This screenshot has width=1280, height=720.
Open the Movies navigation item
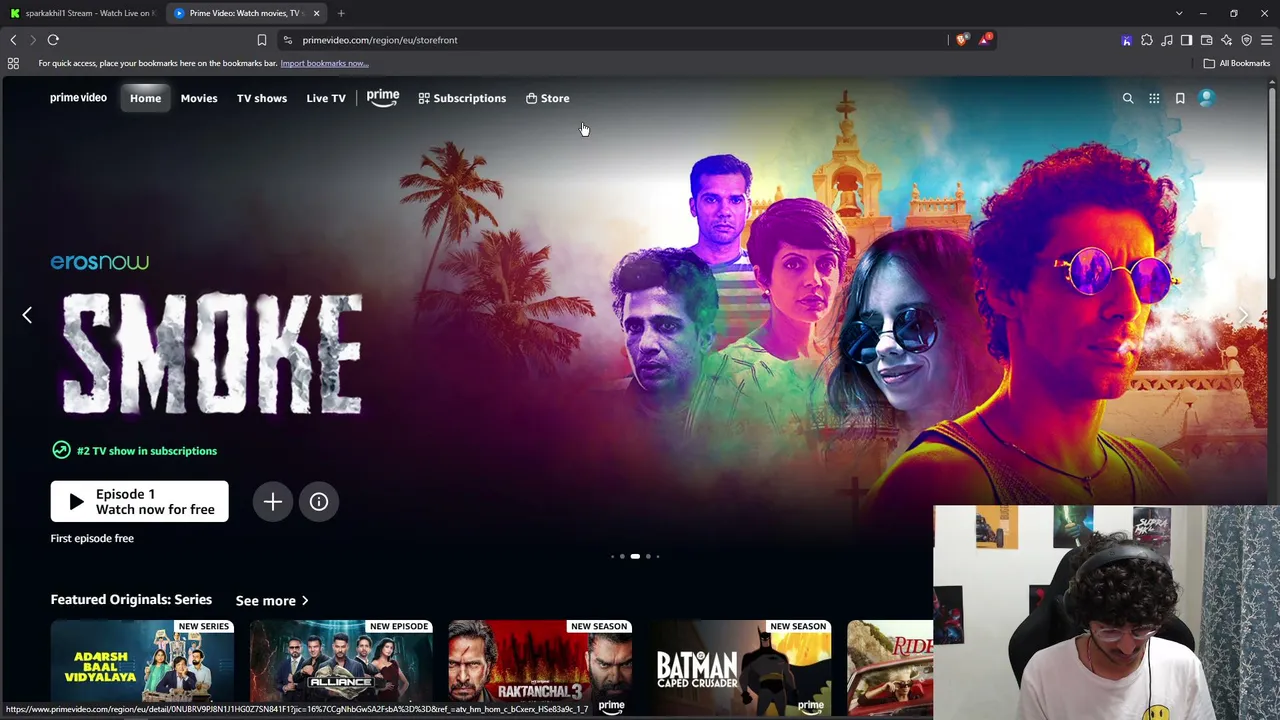199,98
